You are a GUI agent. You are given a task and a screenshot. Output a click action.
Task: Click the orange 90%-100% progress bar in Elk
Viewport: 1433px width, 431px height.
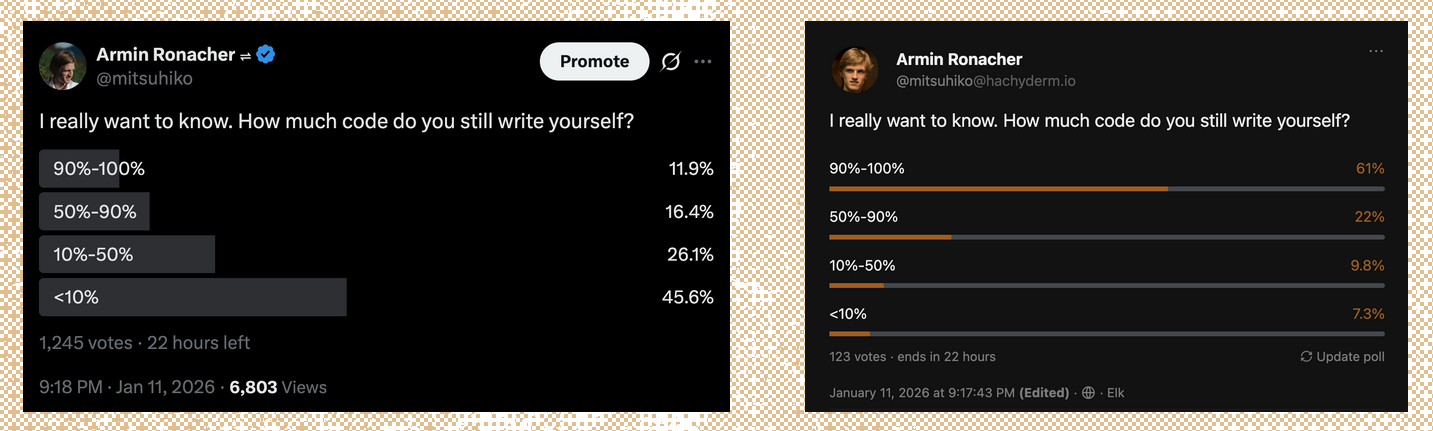[x=998, y=188]
